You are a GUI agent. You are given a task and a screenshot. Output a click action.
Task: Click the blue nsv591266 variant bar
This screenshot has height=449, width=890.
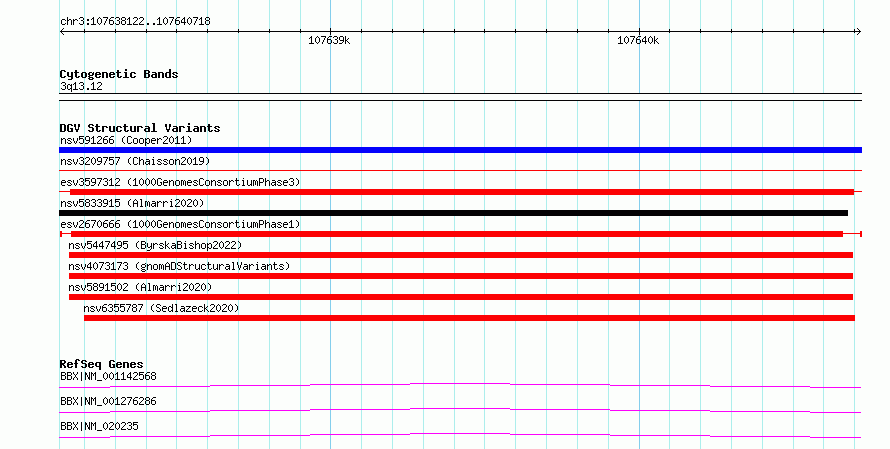click(460, 150)
